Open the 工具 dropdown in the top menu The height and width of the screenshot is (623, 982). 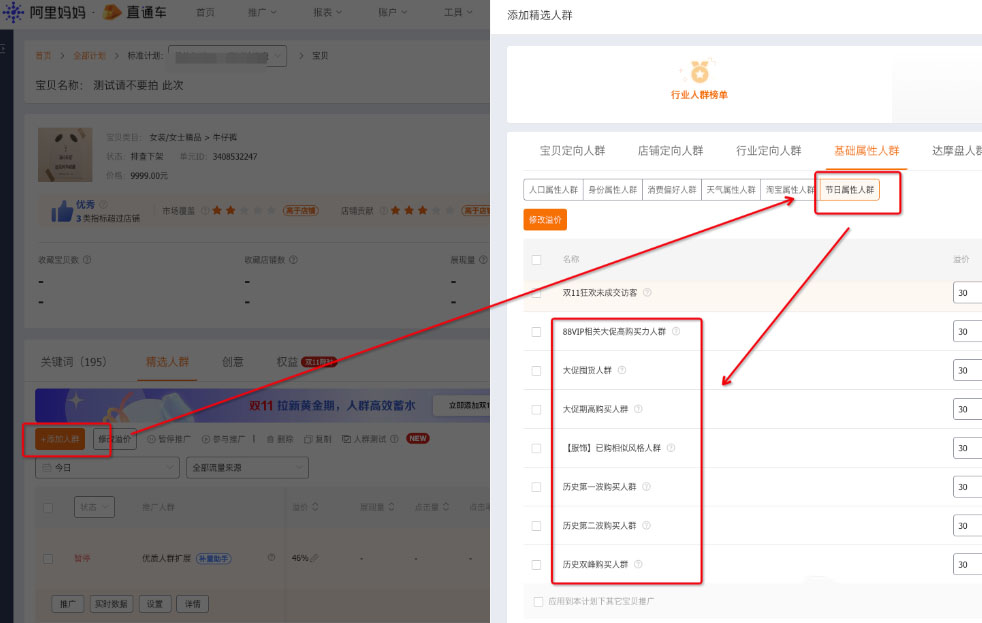(457, 13)
